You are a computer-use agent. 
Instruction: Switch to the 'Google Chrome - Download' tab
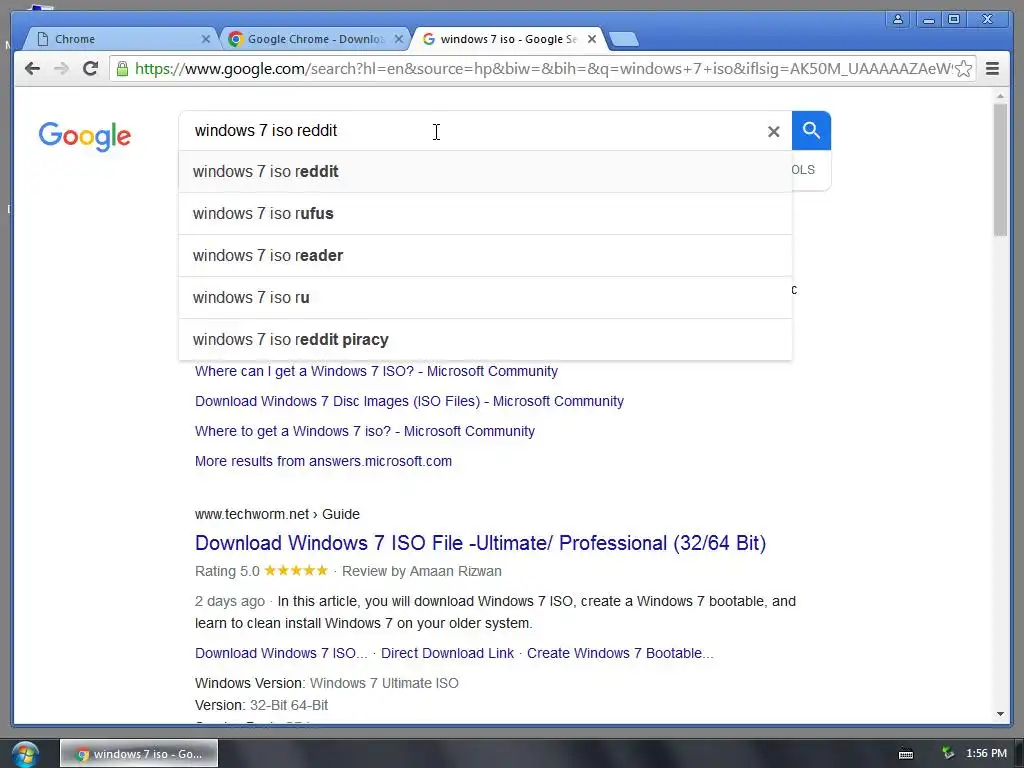[x=315, y=39]
